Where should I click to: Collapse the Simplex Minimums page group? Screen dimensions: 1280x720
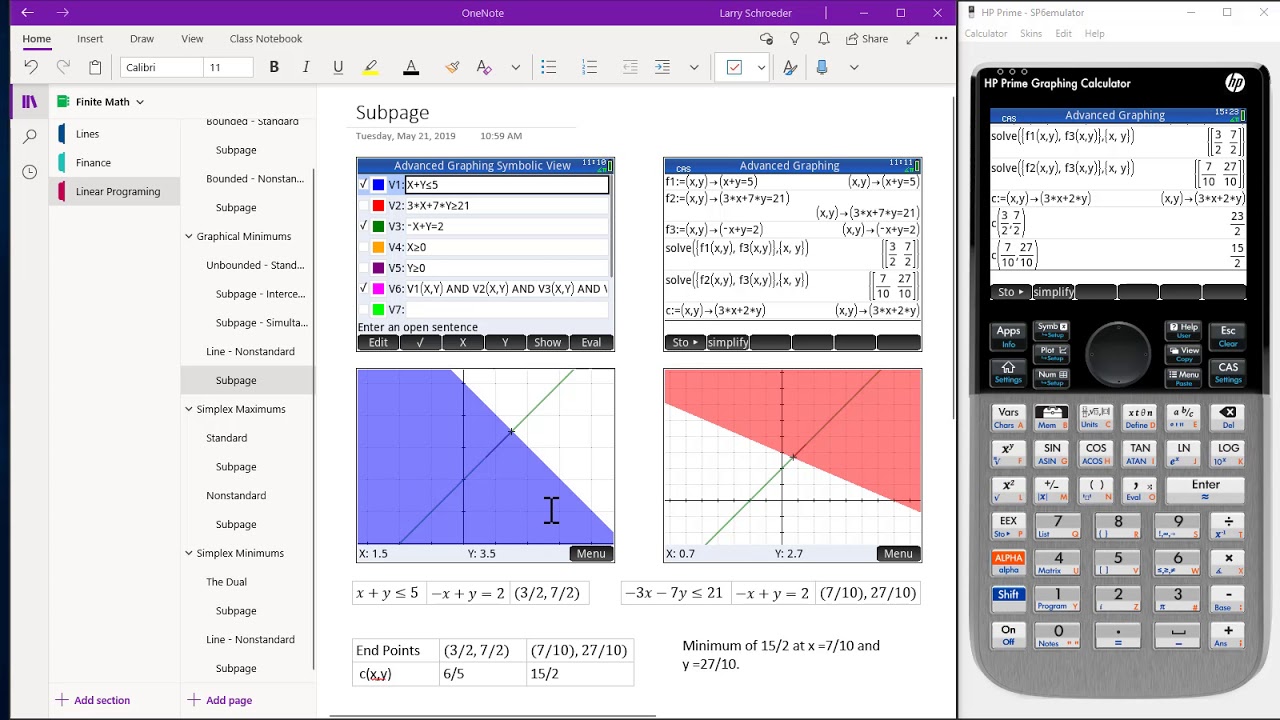point(188,553)
